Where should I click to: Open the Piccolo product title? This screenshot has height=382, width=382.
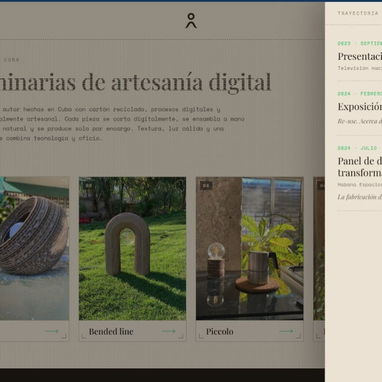coord(220,331)
